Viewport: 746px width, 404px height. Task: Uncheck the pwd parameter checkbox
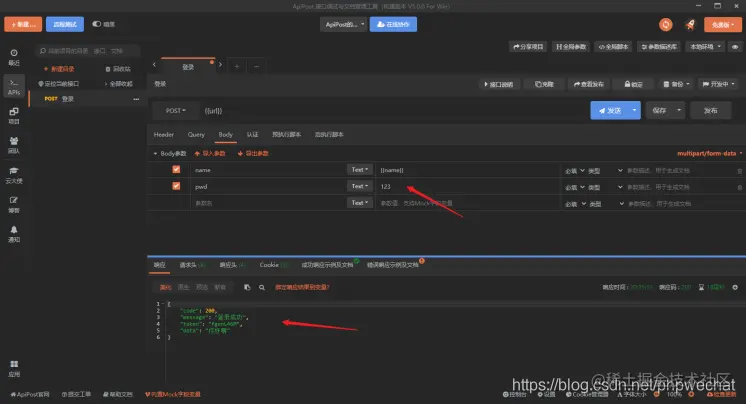[176, 186]
